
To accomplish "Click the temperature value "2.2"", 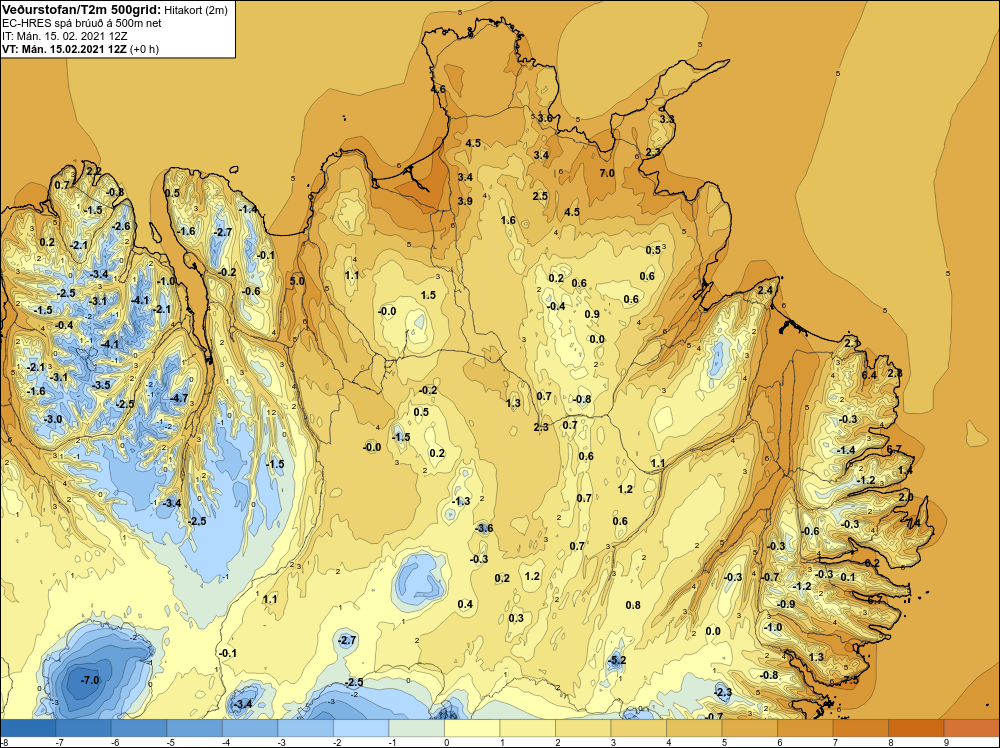I will coord(93,170).
